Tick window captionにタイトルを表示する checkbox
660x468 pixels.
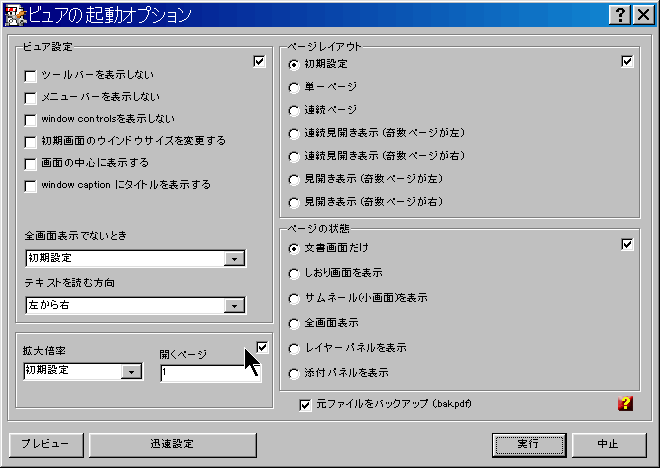[30, 186]
